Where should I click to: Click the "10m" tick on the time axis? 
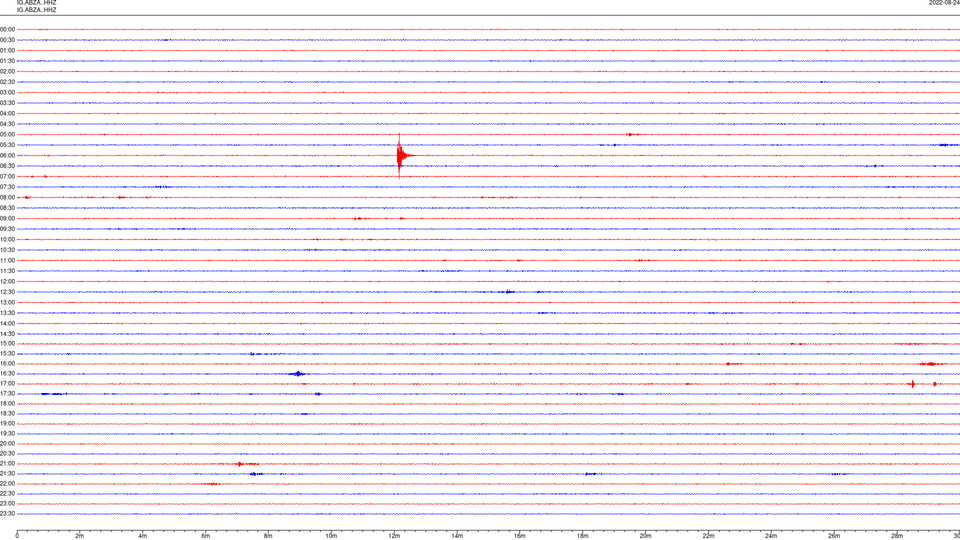coord(331,536)
